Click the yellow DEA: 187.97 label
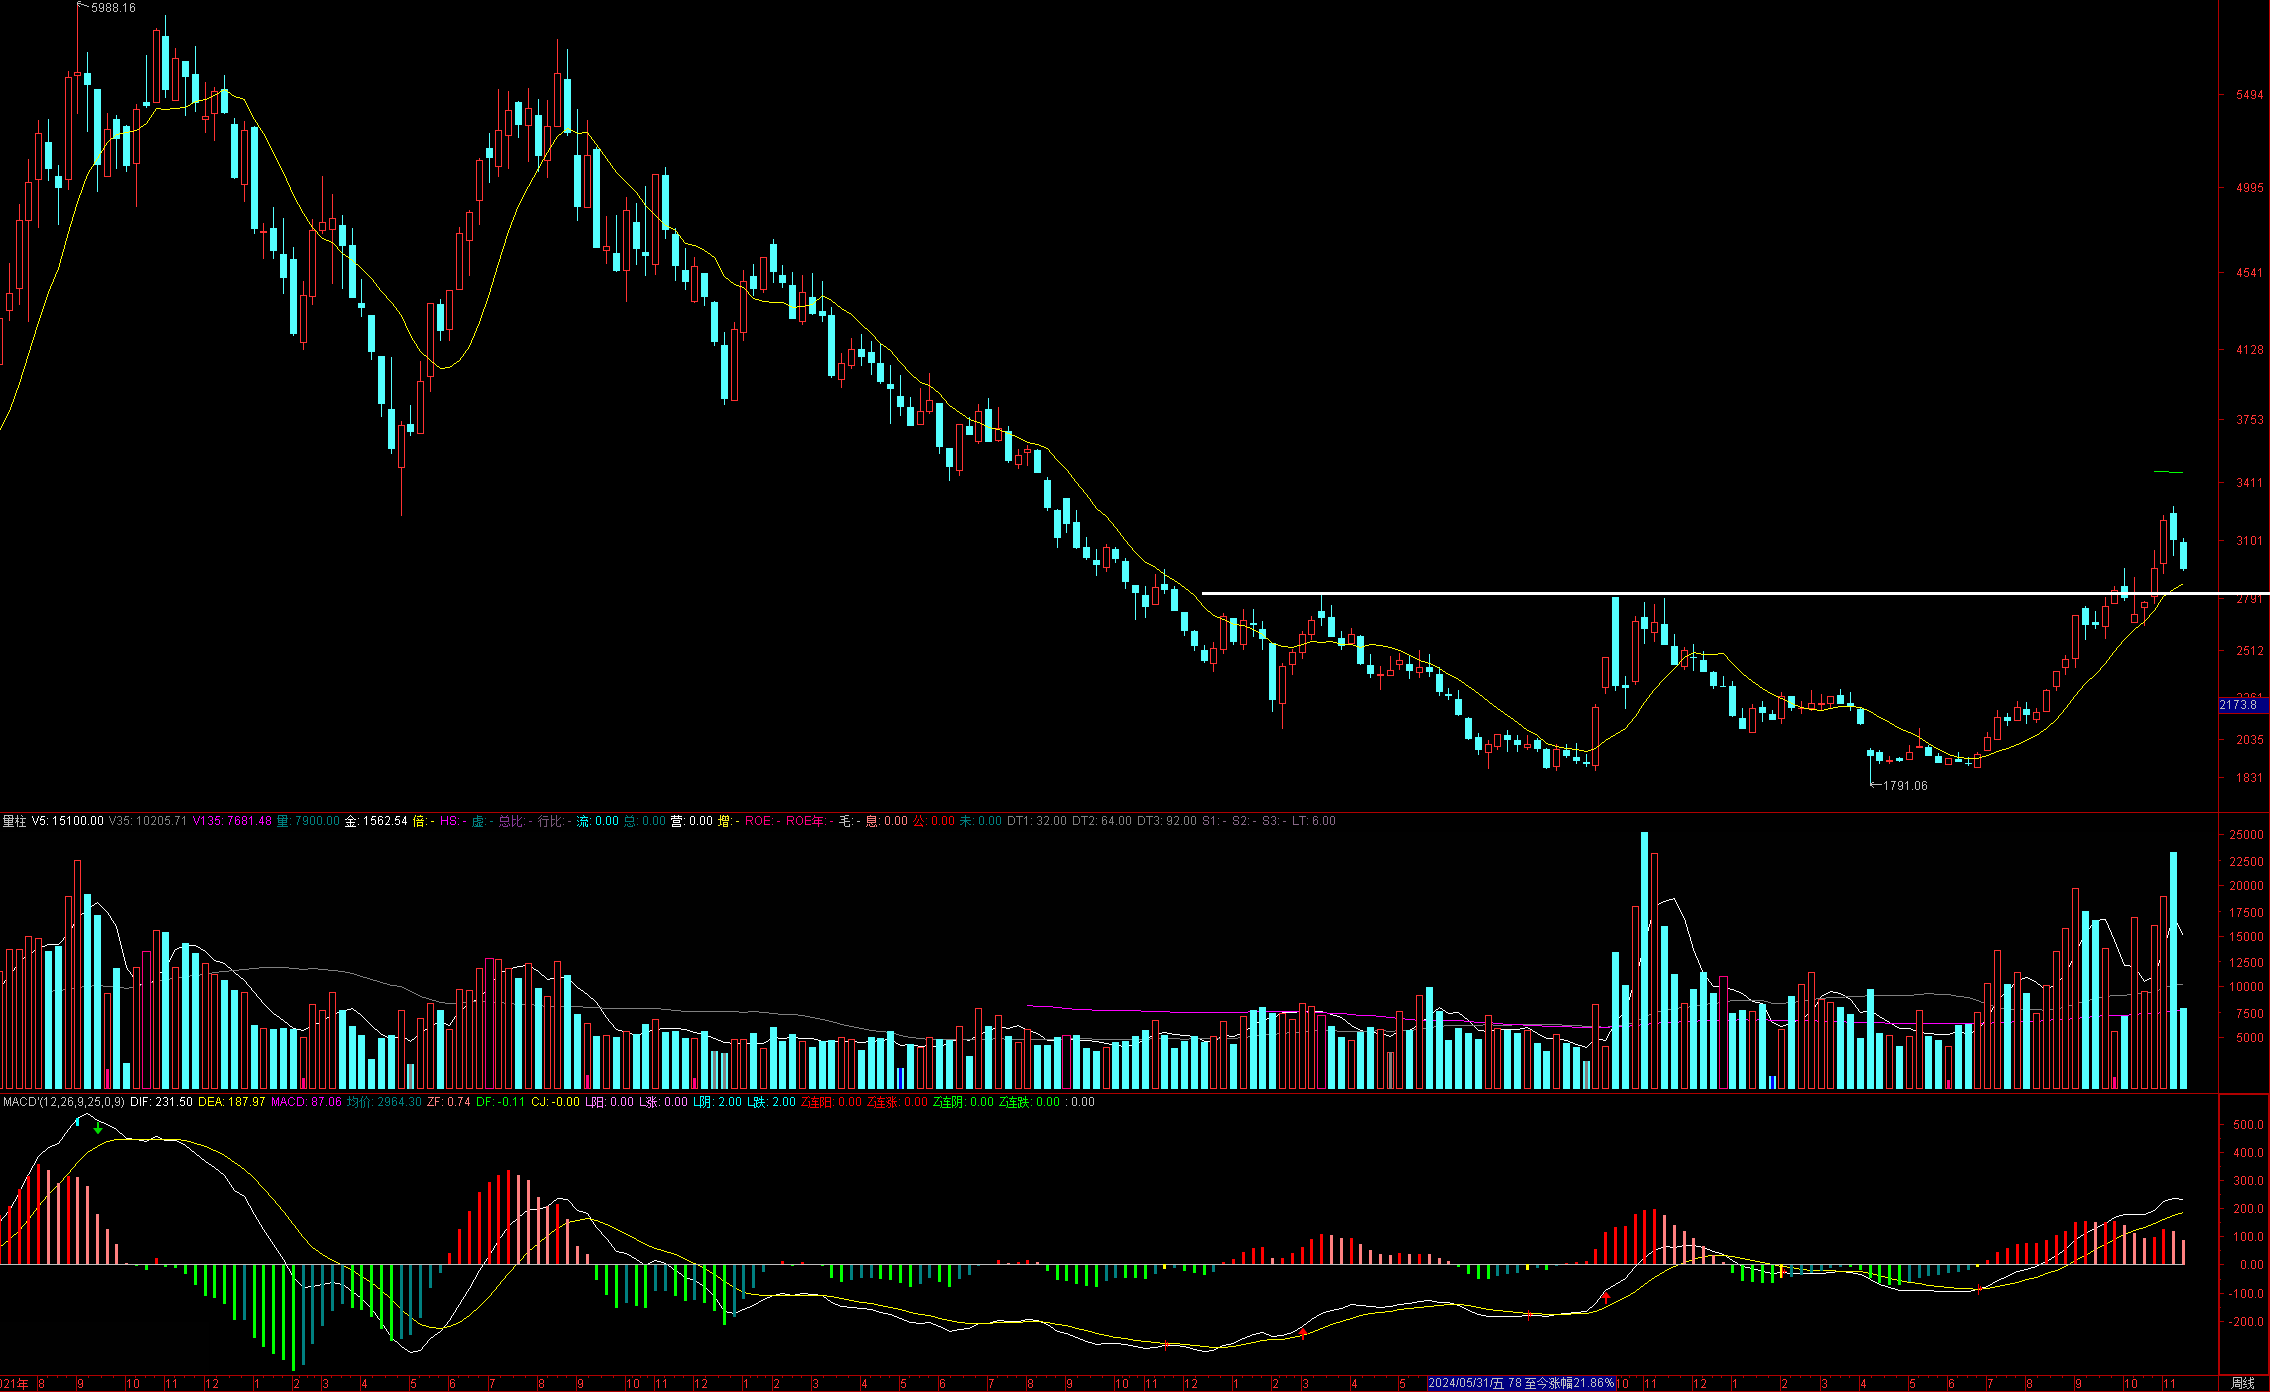Viewport: 2270px width, 1392px height. (x=231, y=1102)
